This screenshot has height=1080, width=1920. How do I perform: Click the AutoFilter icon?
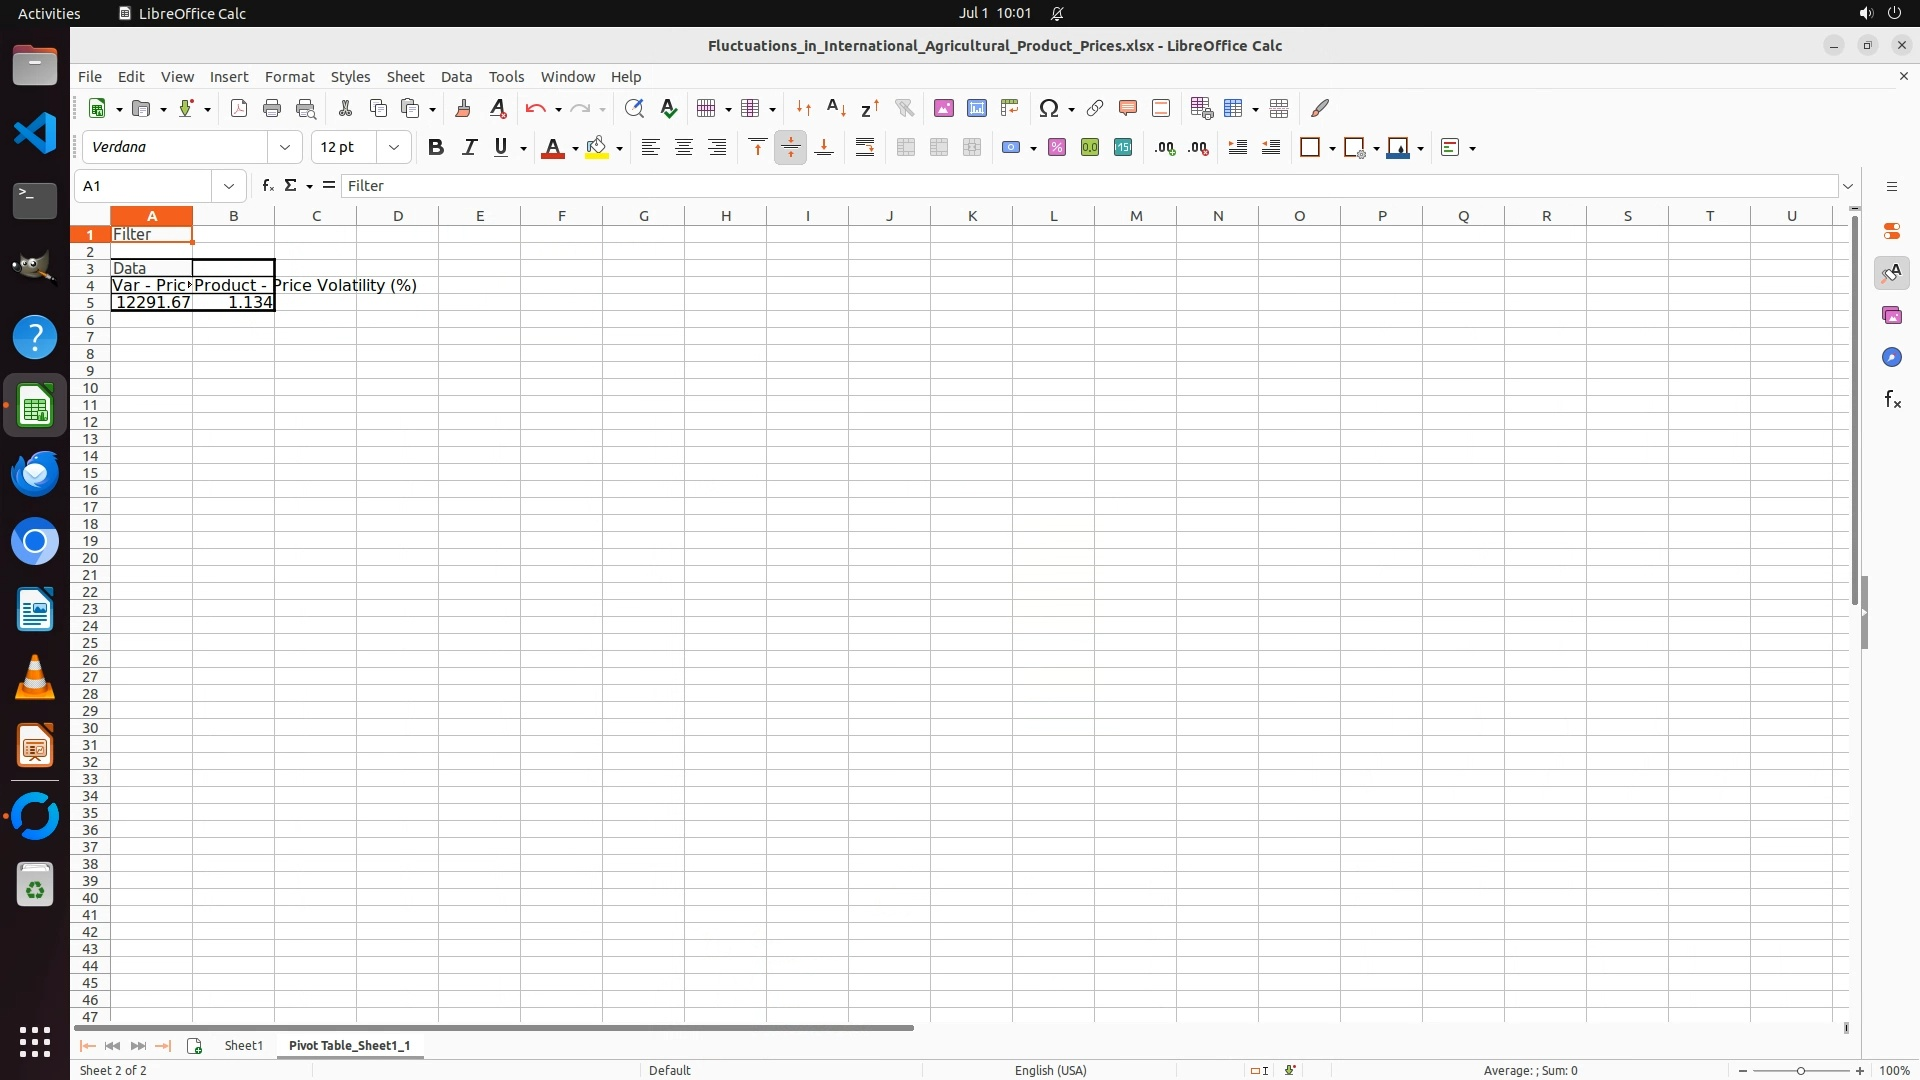pyautogui.click(x=904, y=108)
